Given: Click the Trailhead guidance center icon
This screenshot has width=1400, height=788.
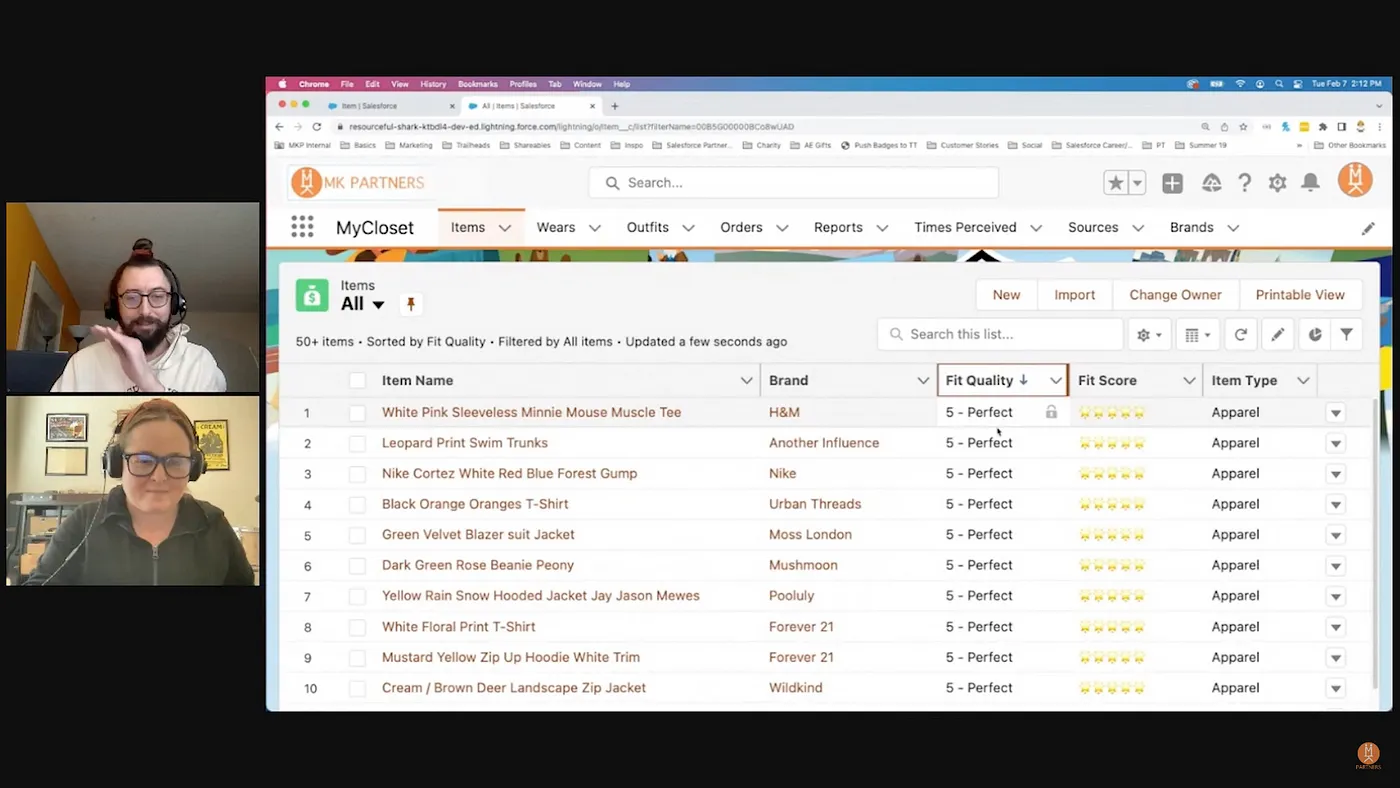Looking at the screenshot, I should [x=1211, y=183].
